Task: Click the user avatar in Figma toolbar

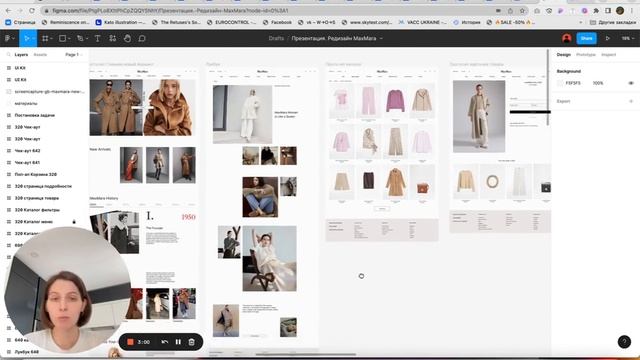Action: (x=567, y=38)
